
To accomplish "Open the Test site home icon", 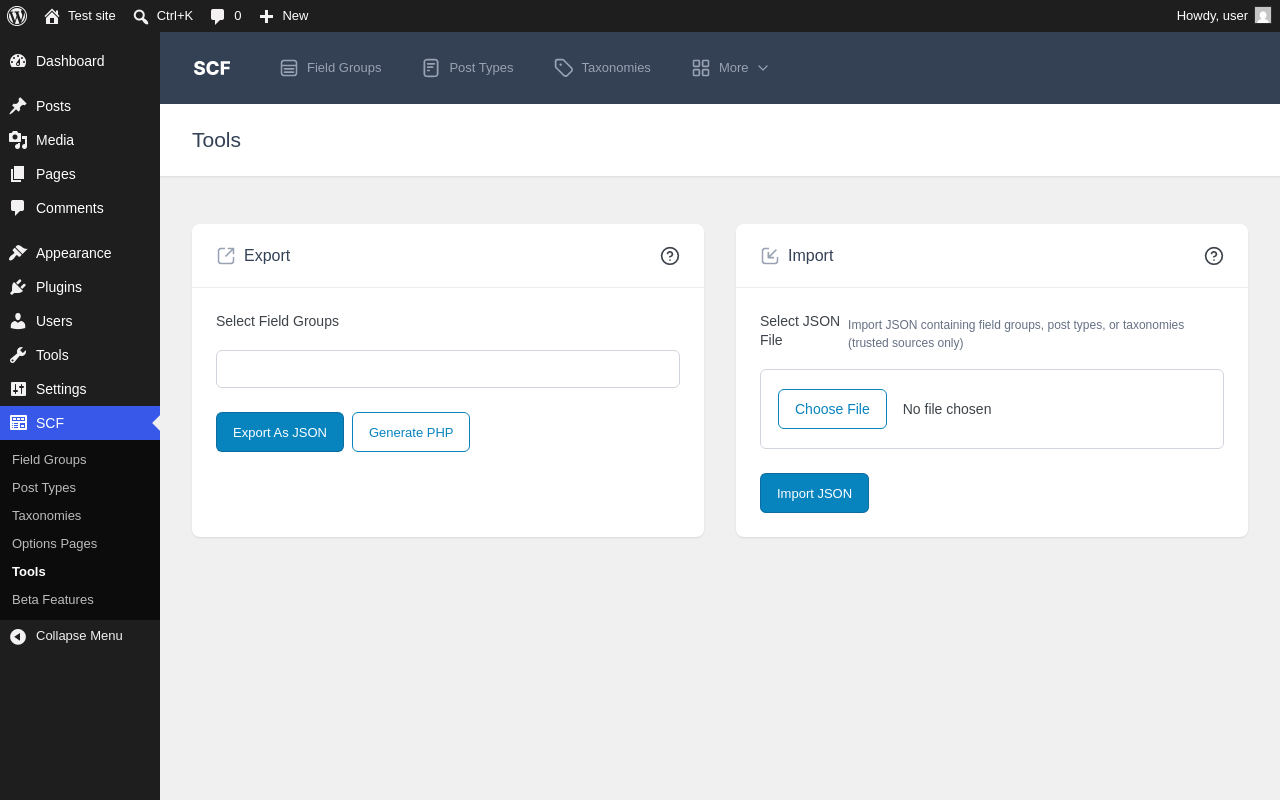I will [52, 16].
